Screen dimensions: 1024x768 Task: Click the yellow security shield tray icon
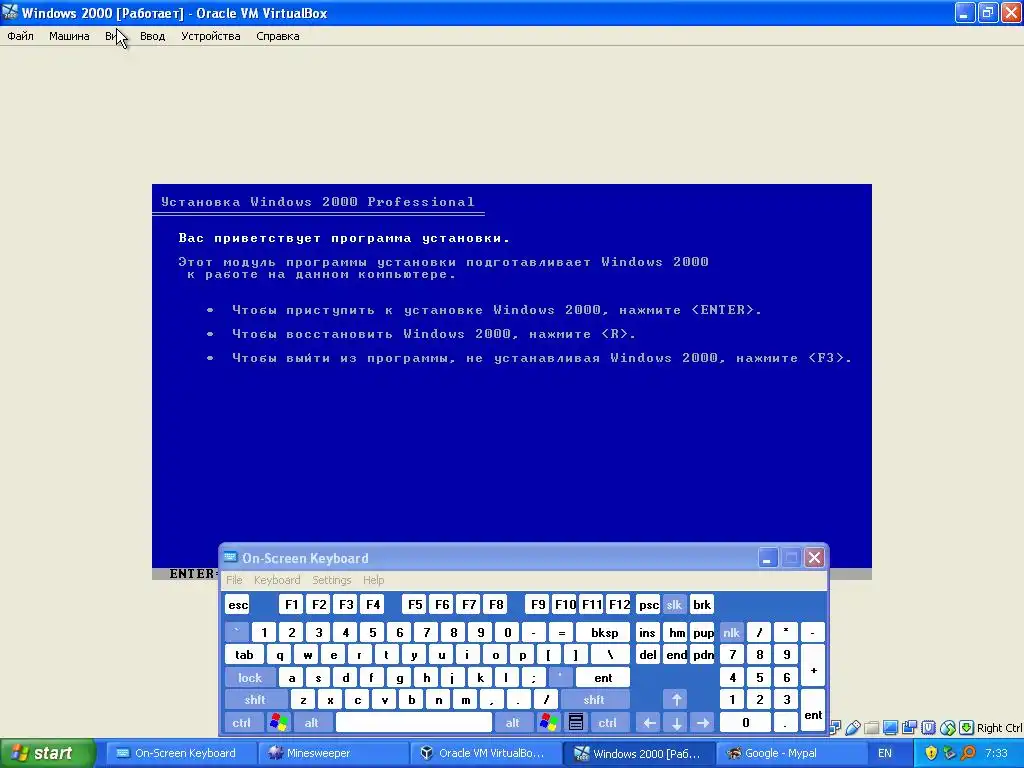pos(931,753)
